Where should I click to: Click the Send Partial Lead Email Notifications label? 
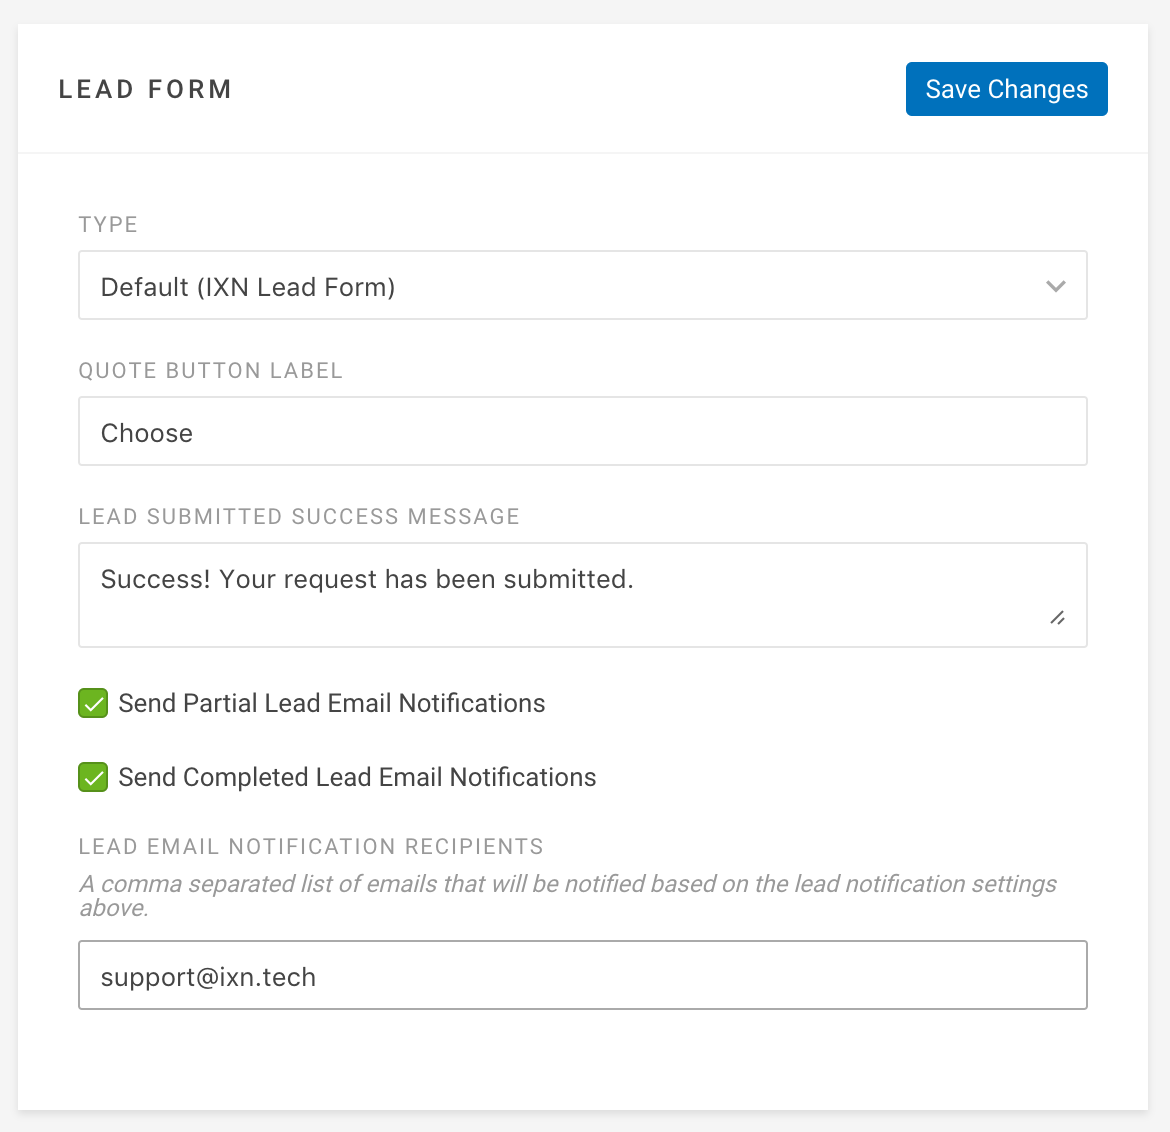(331, 703)
